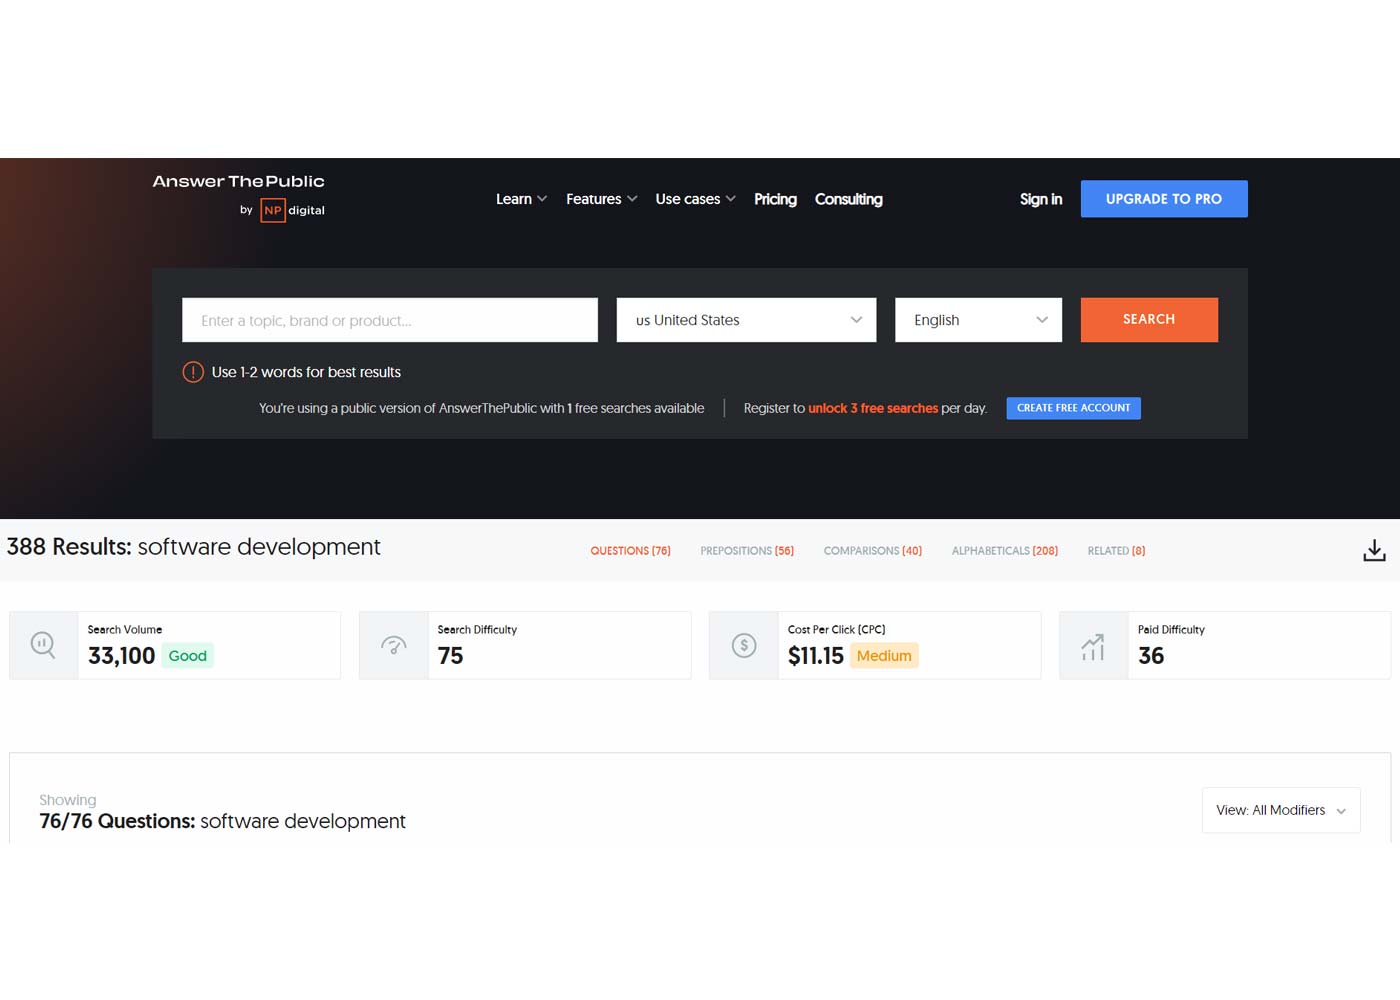Click the Cost Per Click dollar icon
The height and width of the screenshot is (1000, 1400).
(x=744, y=645)
